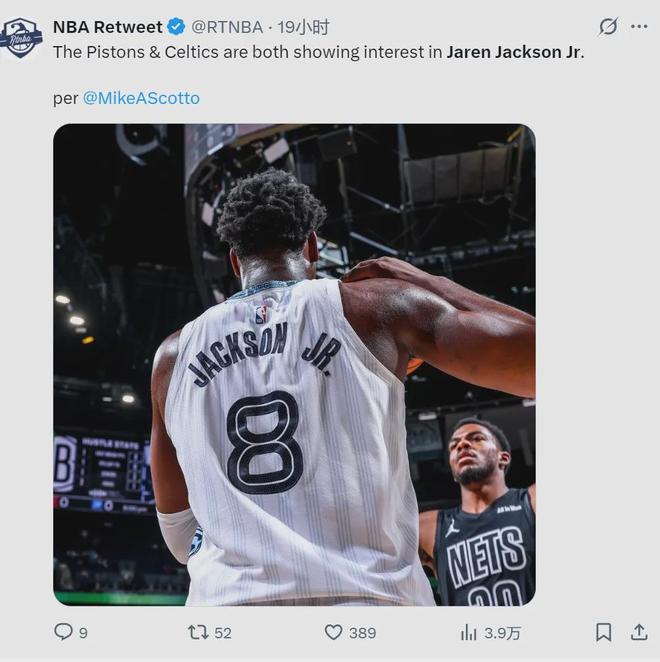Open the Grok explain-post icon
Image resolution: width=660 pixels, height=662 pixels.
pyautogui.click(x=607, y=27)
